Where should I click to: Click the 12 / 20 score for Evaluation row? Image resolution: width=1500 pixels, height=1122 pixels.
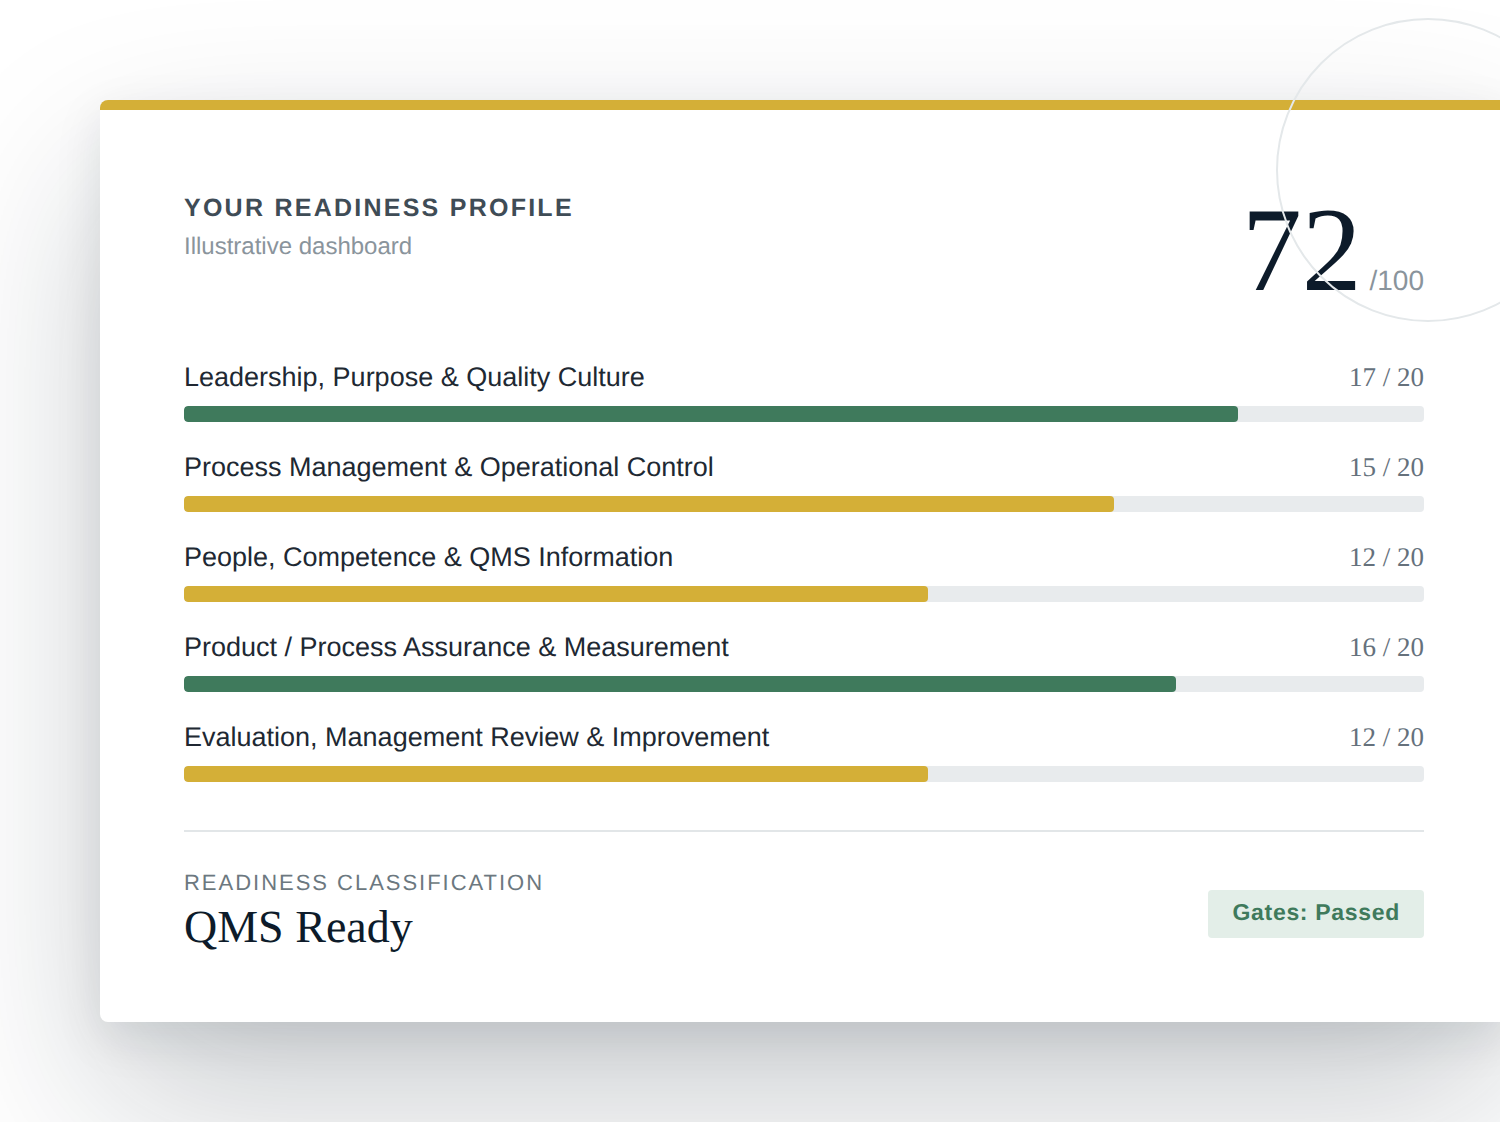[1386, 737]
